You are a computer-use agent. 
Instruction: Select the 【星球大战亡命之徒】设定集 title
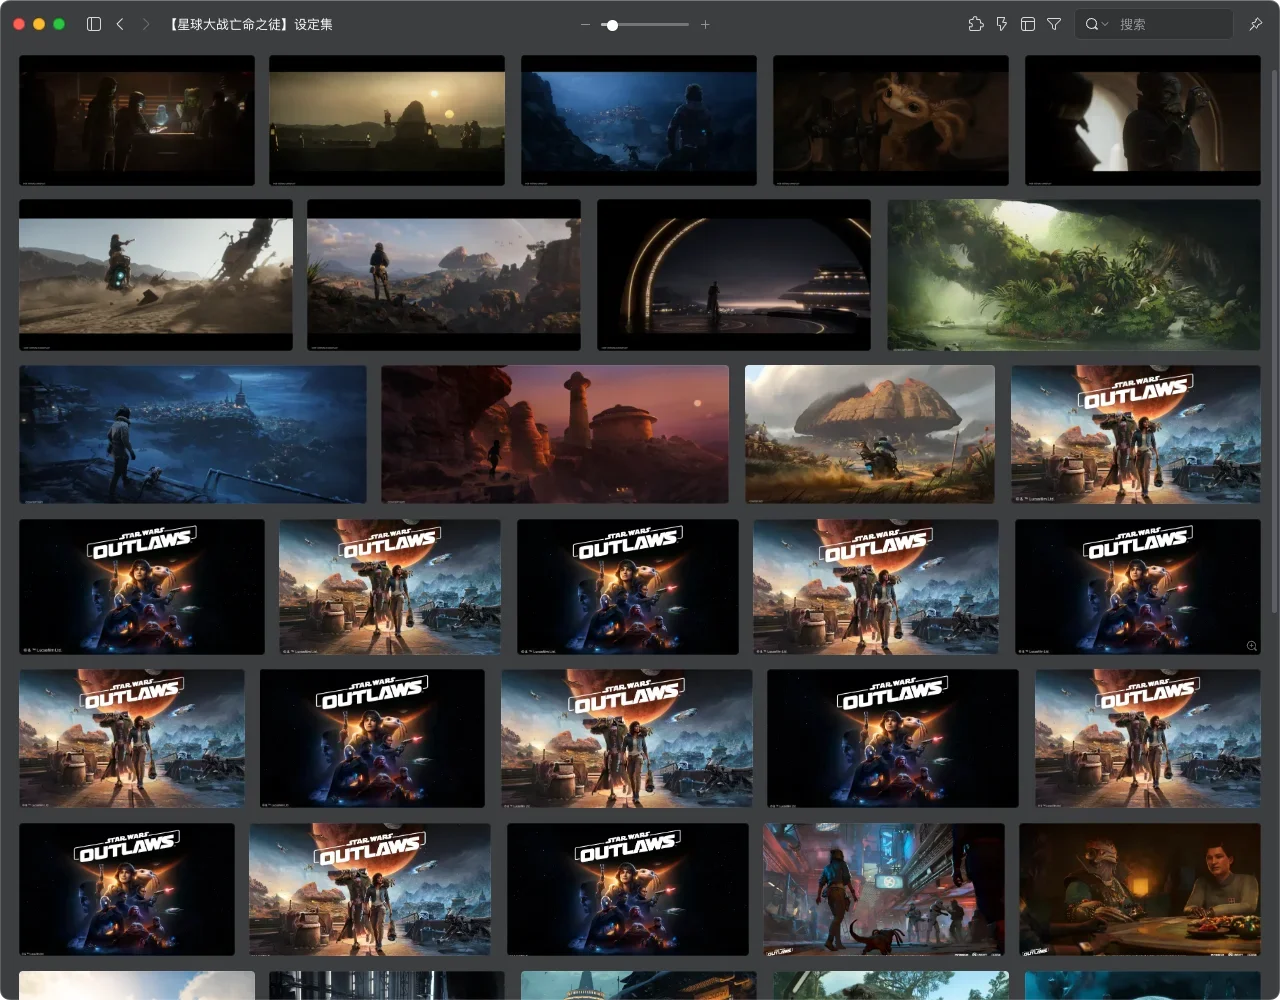(x=249, y=24)
